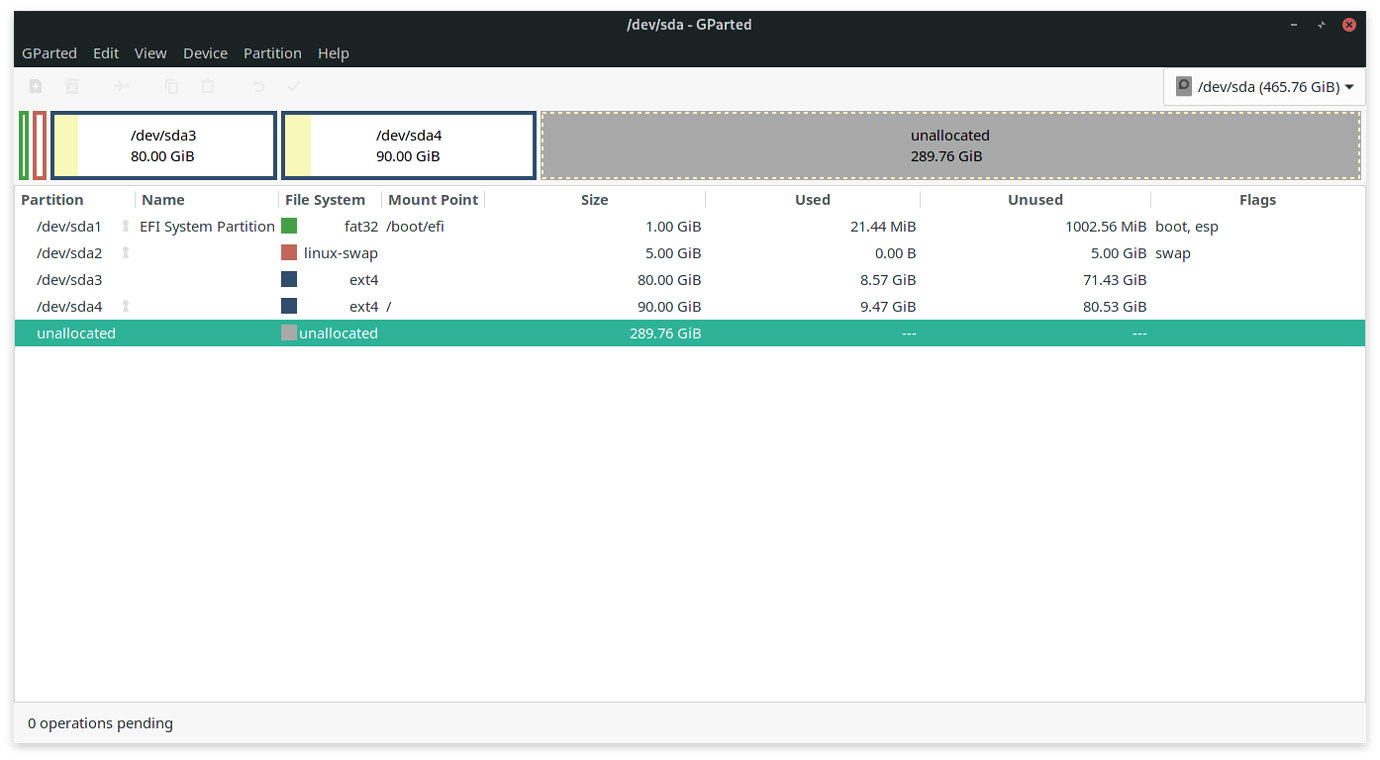Click the EFI System Partition name
Image resolution: width=1380 pixels, height=760 pixels.
207,226
